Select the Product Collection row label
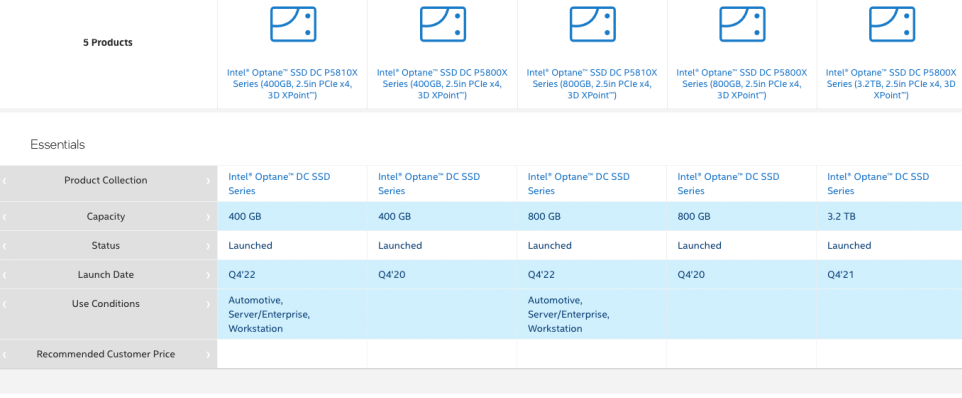Screen dimensions: 962x398 [x=106, y=180]
